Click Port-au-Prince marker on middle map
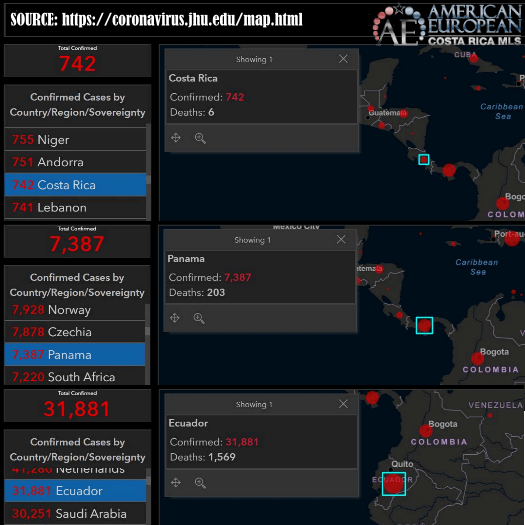 [x=512, y=239]
